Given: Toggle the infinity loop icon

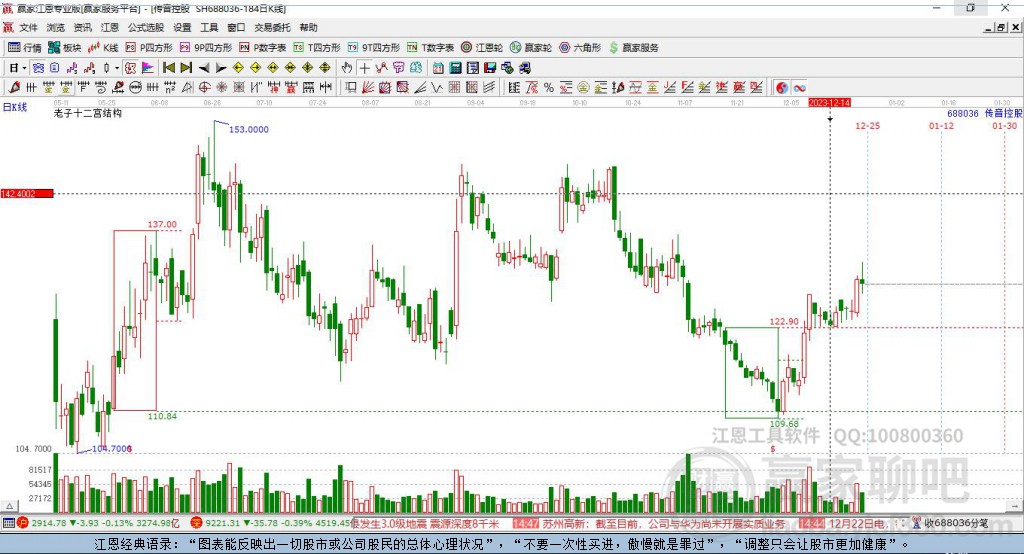Looking at the screenshot, I should pos(799,88).
